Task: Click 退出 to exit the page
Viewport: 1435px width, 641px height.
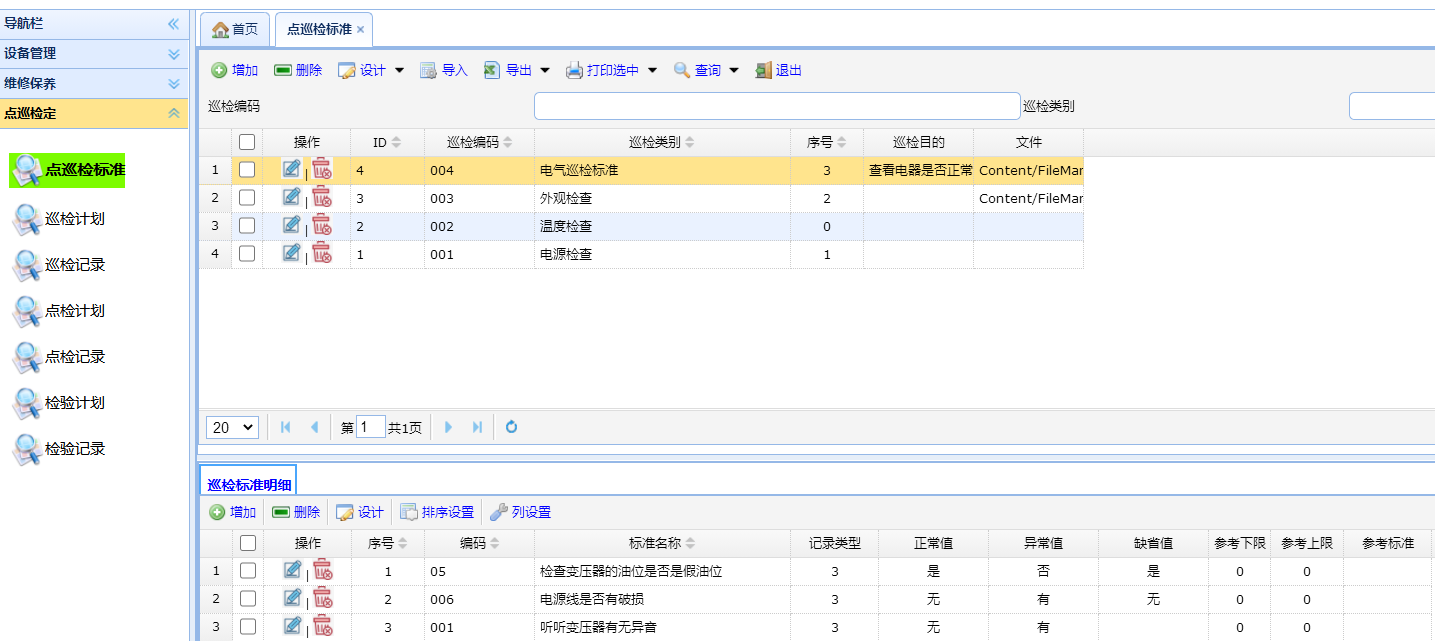Action: click(x=778, y=70)
